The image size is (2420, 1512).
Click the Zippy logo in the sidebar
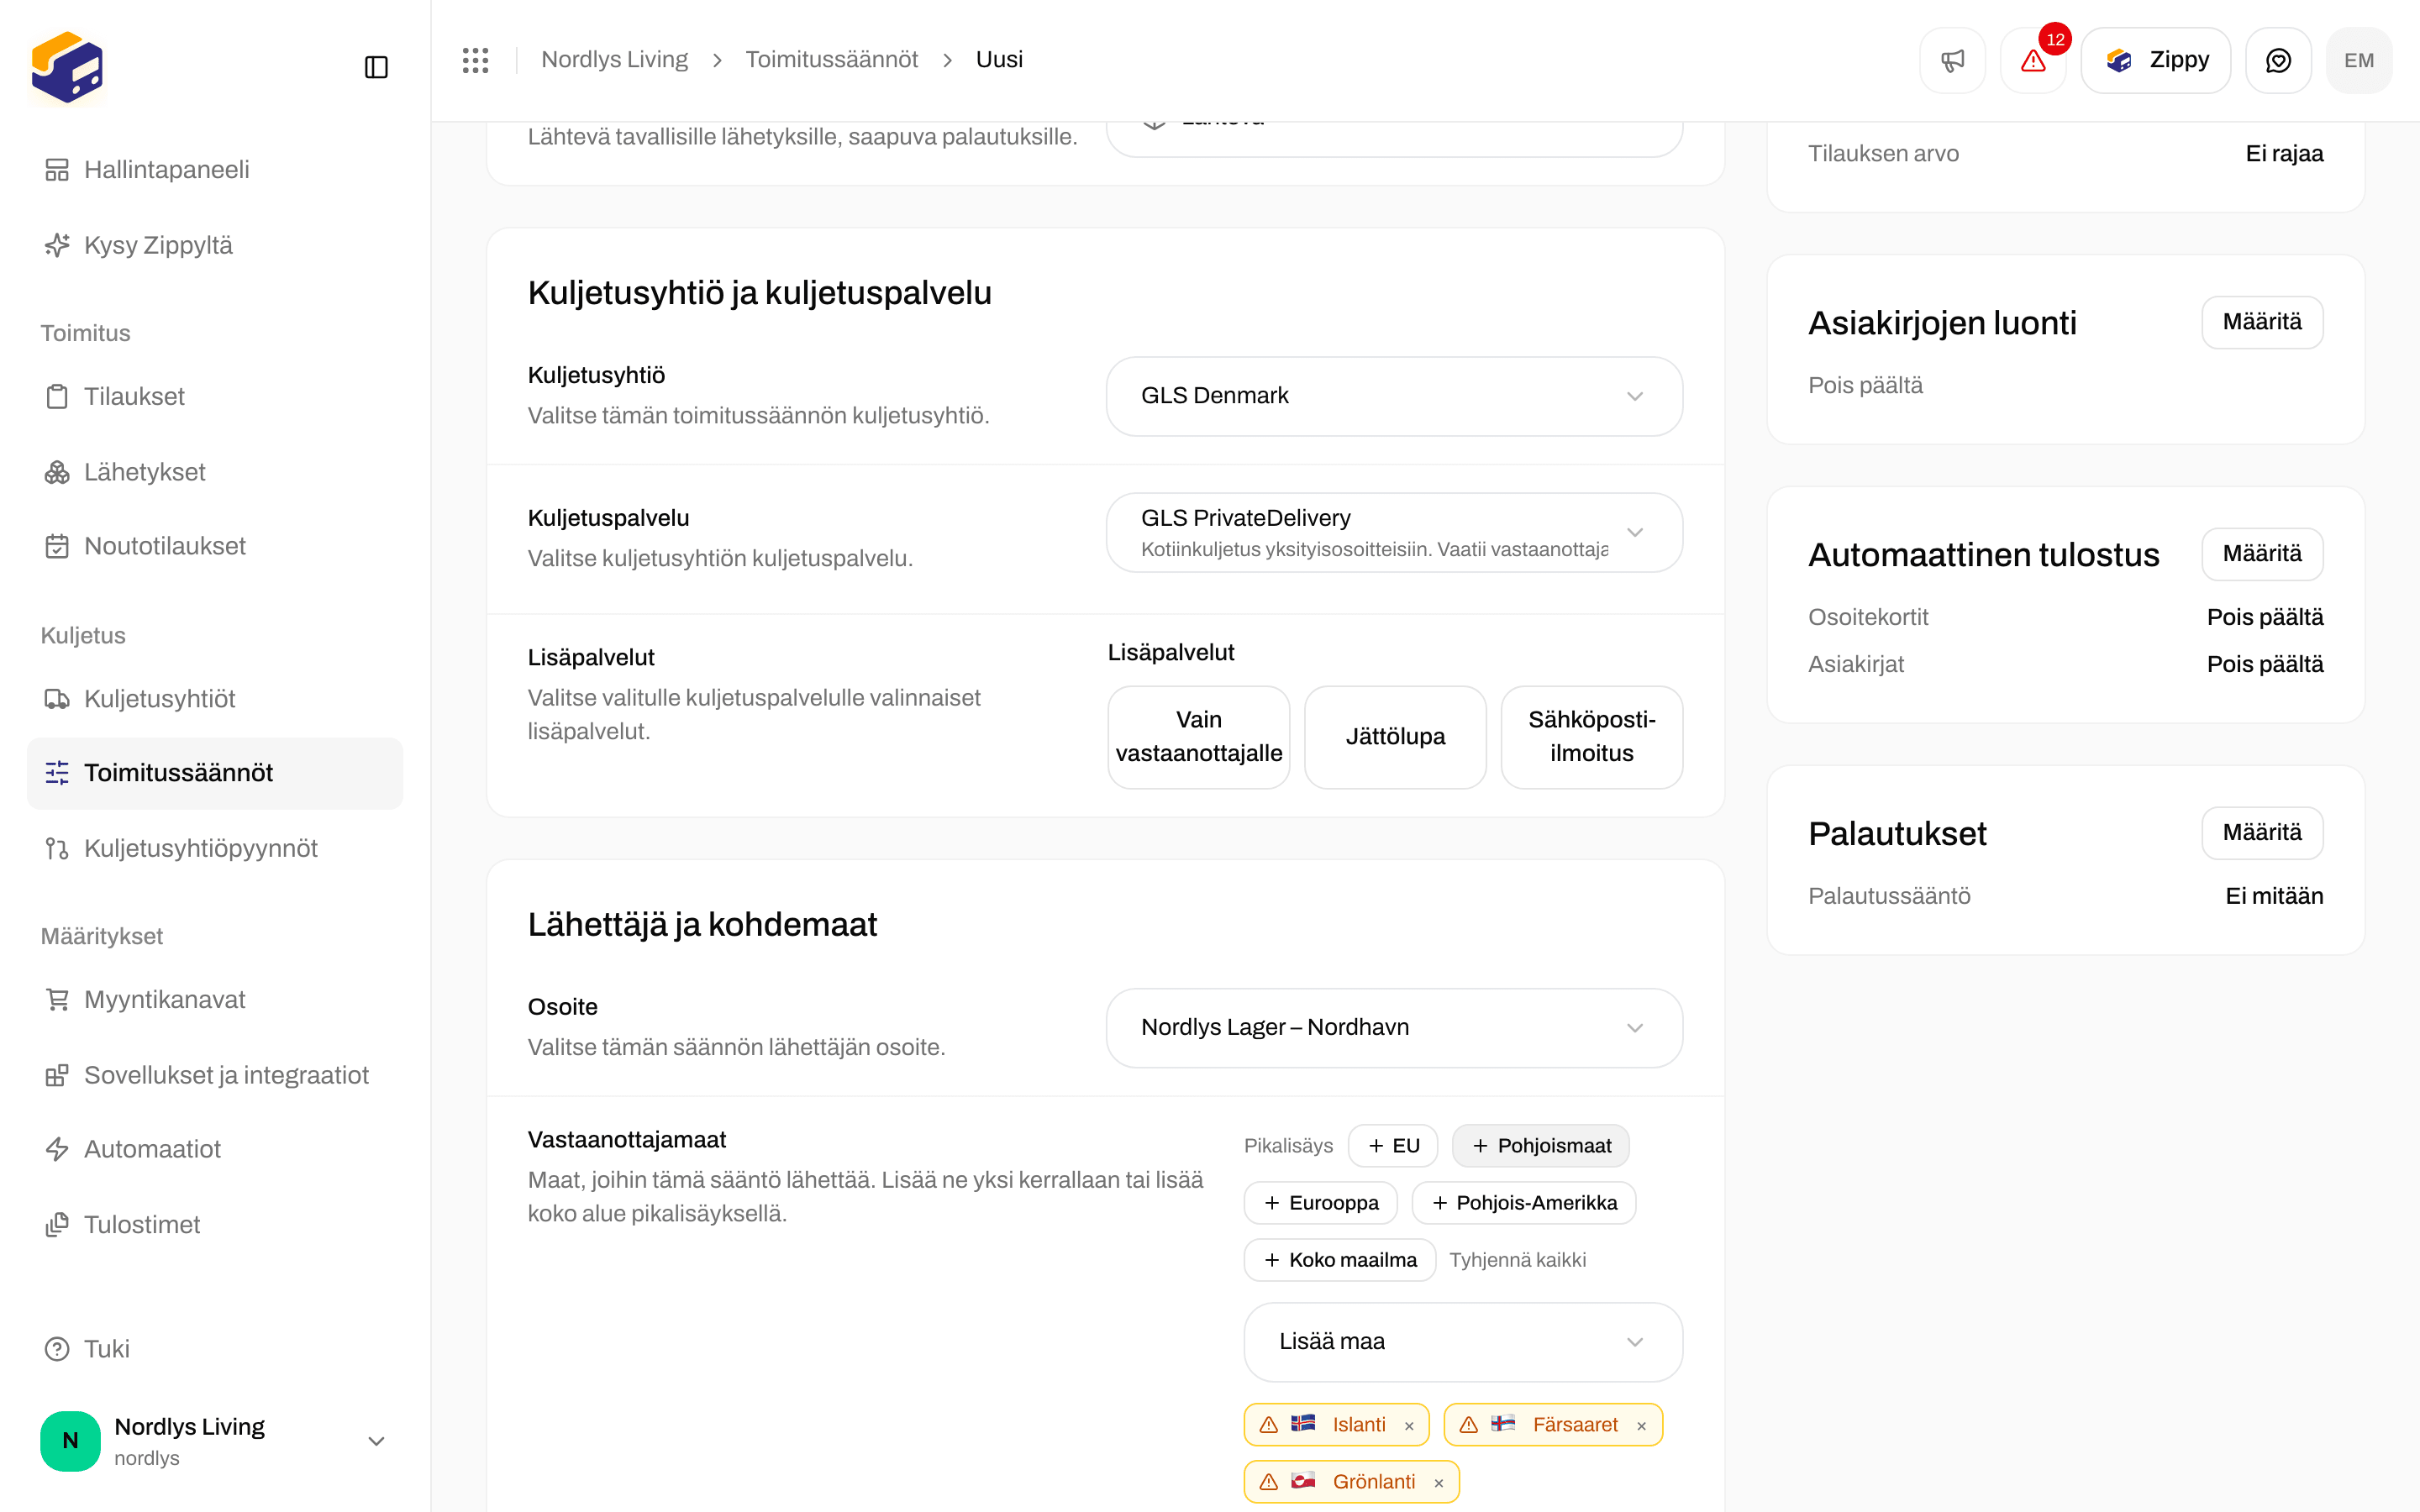tap(67, 67)
